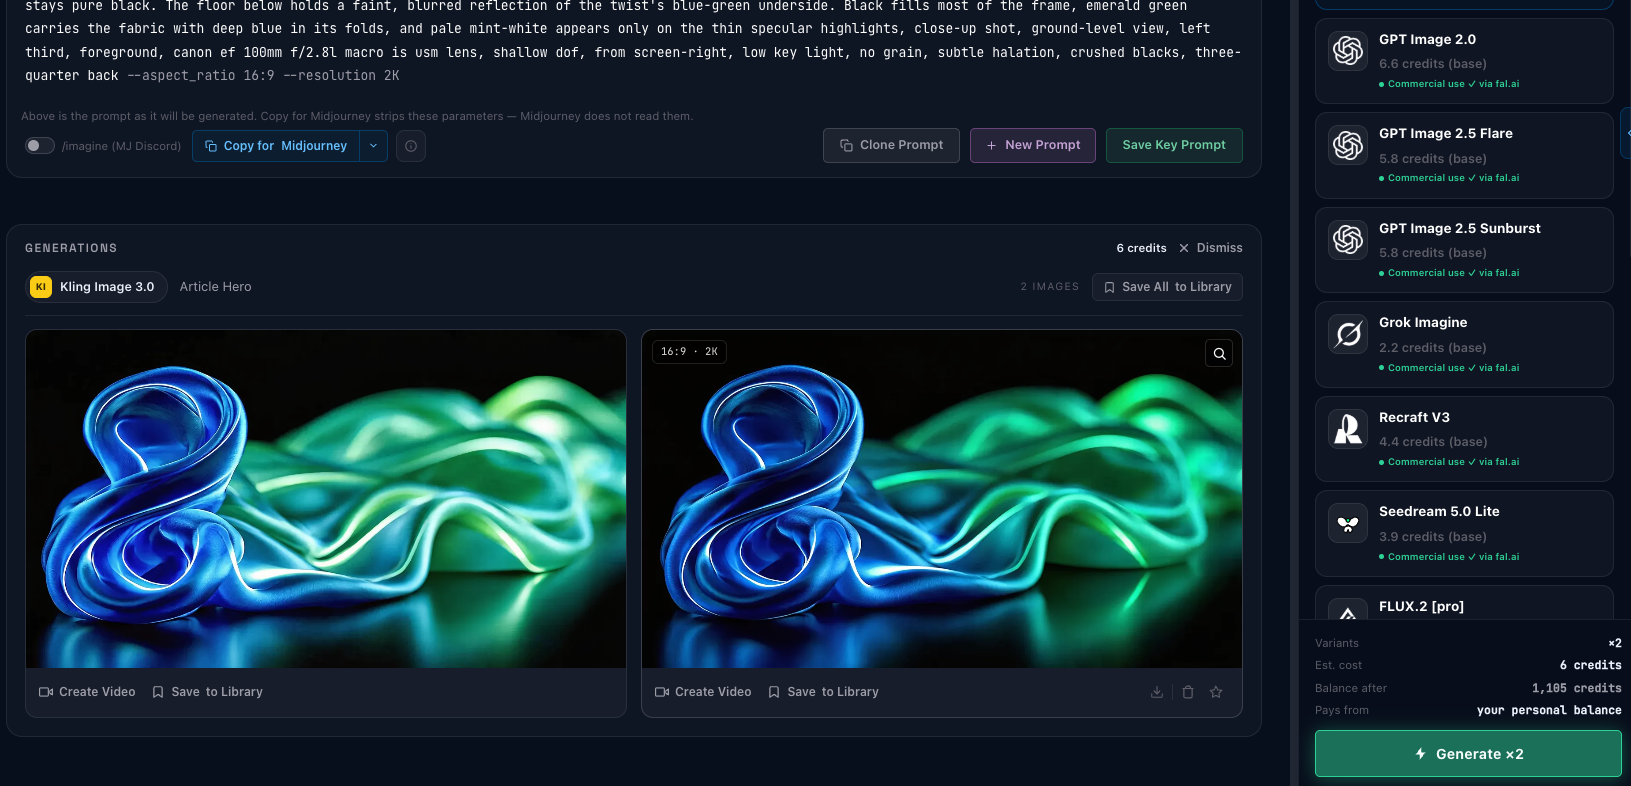Click Save All to Library
The image size is (1631, 786).
[x=1167, y=287]
